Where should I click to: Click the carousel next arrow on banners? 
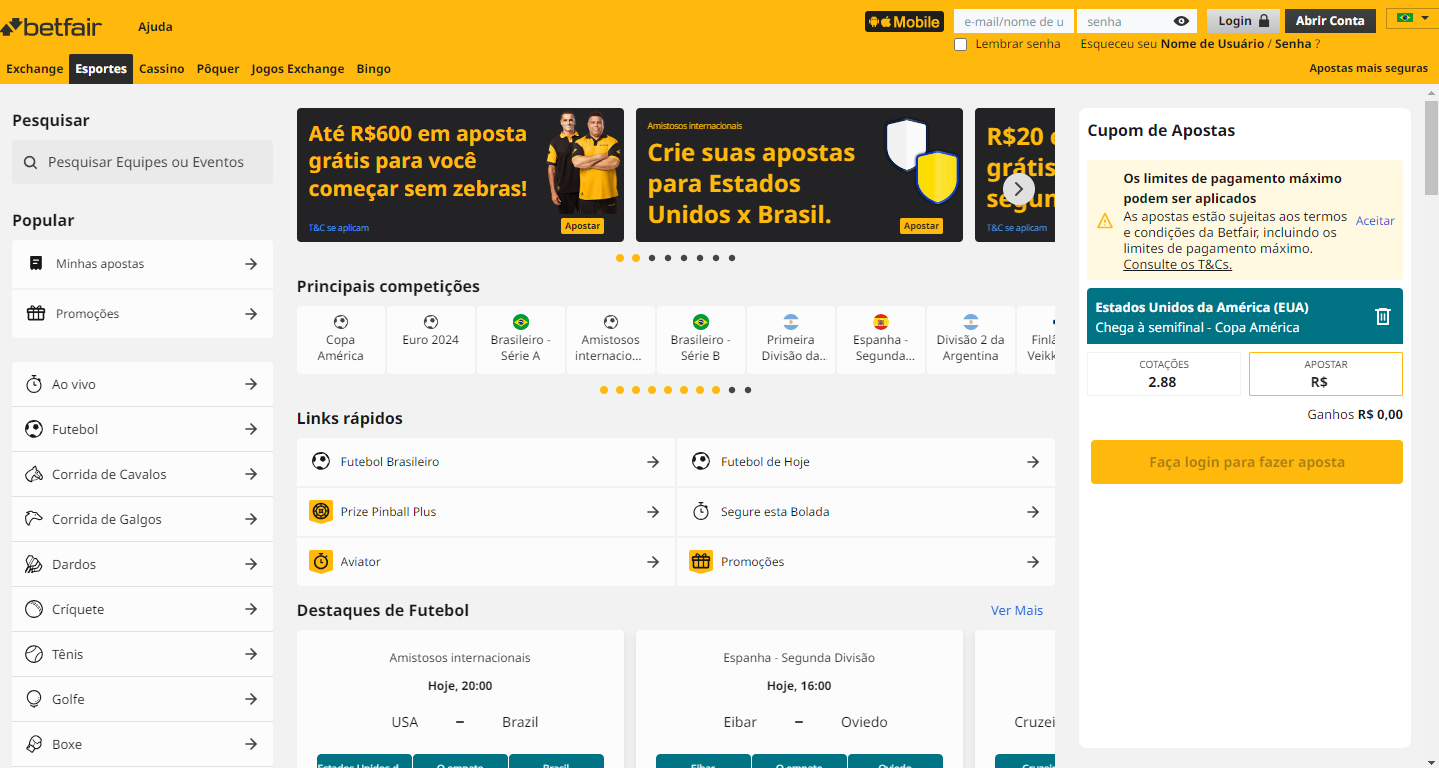[1018, 188]
